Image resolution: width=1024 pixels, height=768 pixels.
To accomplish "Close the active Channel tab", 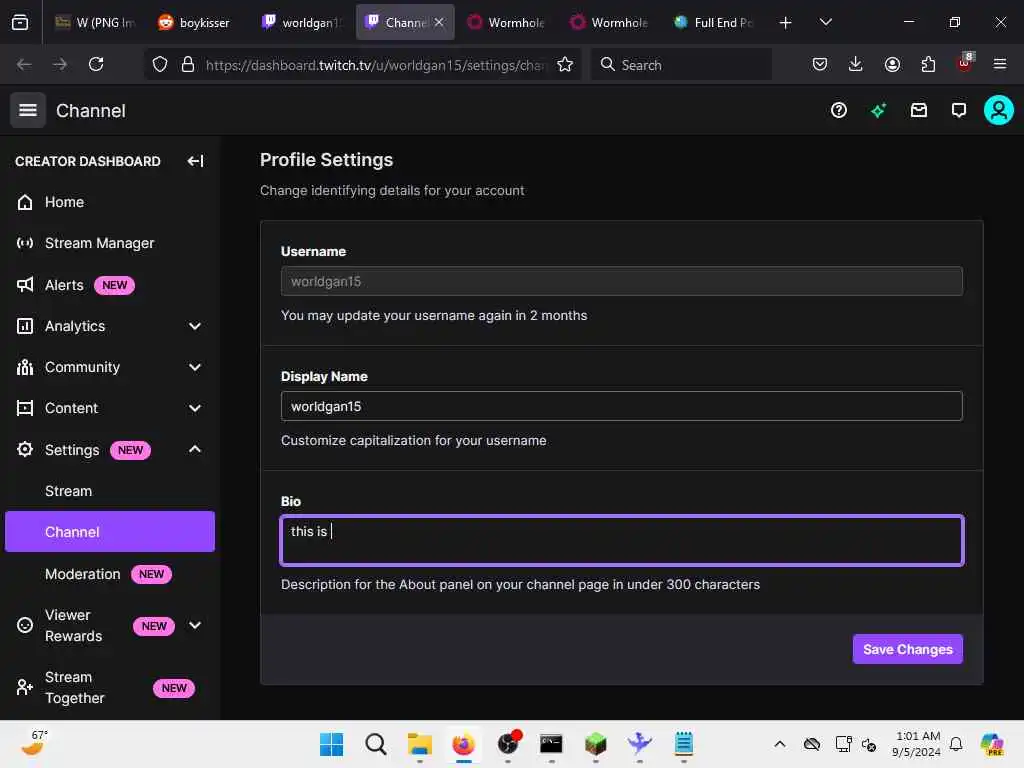I will point(439,22).
